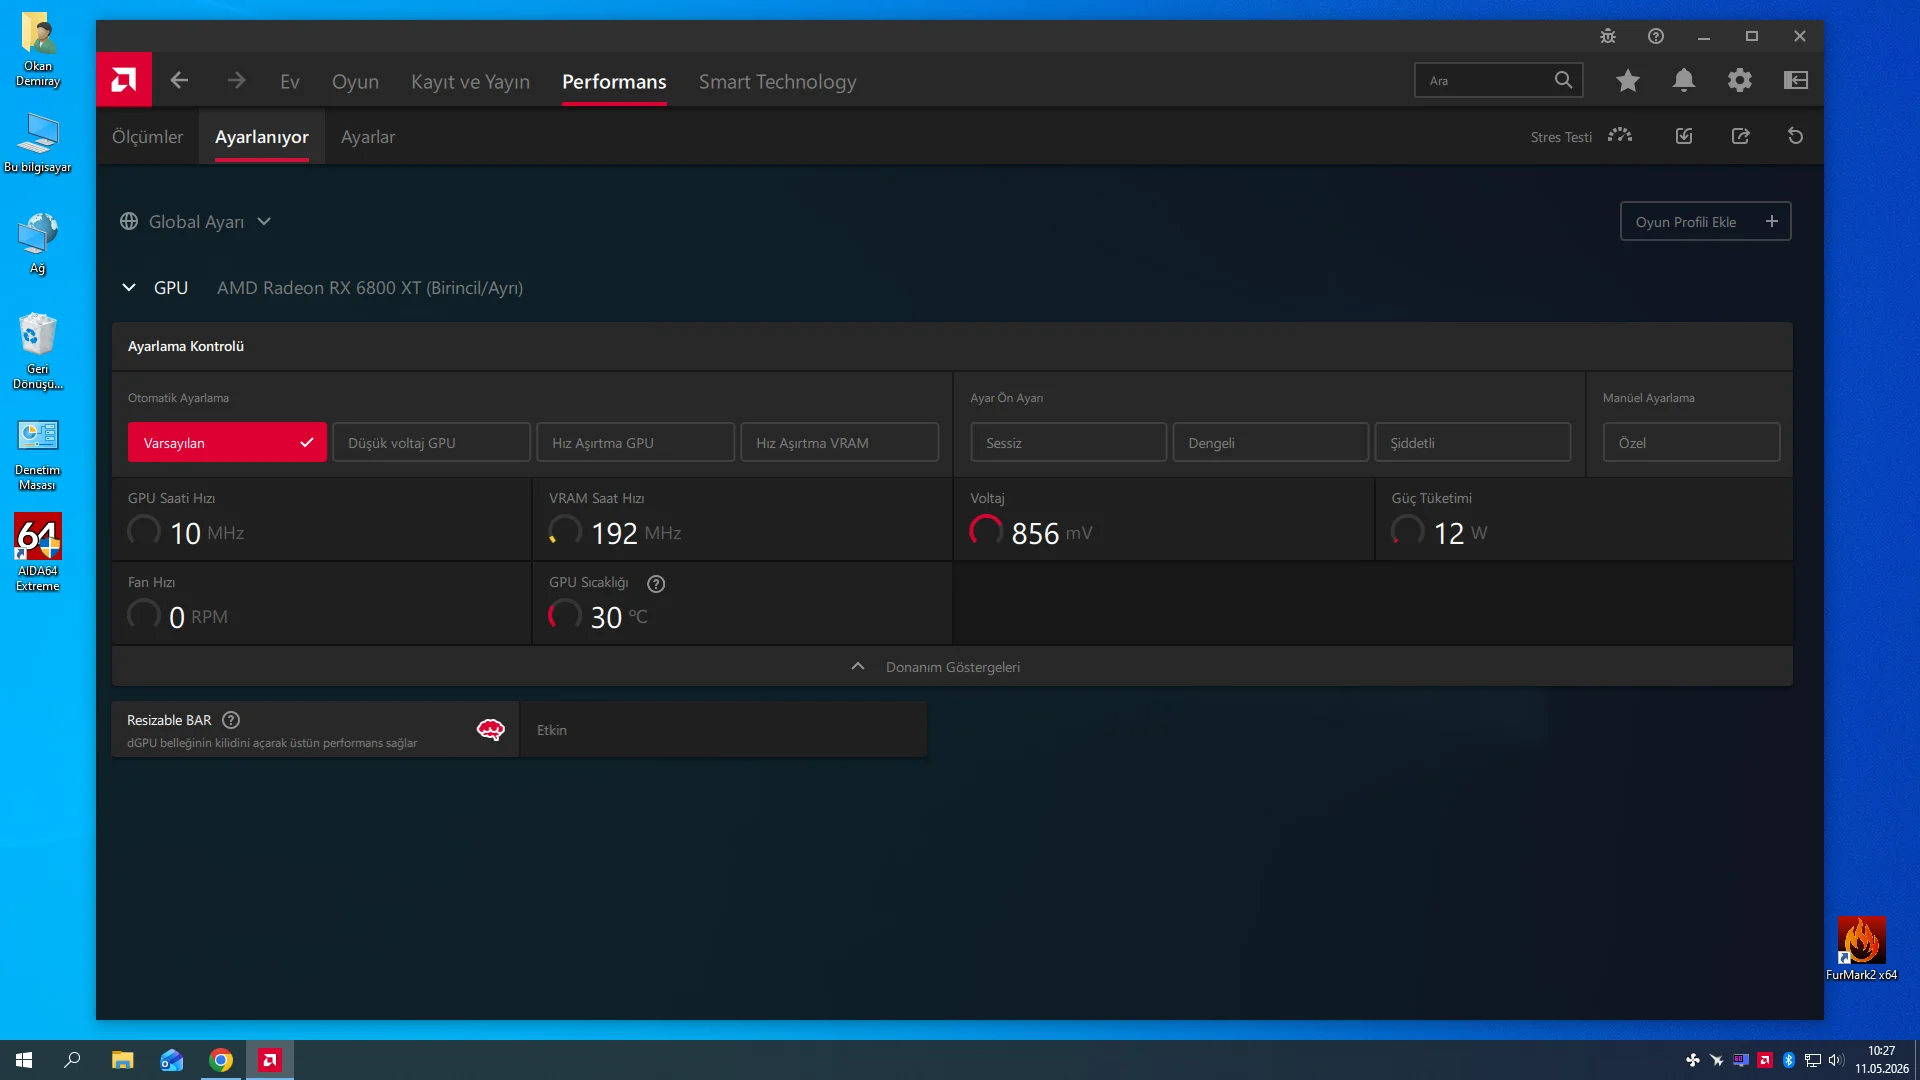Select the Performans tab
The height and width of the screenshot is (1080, 1920).
(x=614, y=82)
